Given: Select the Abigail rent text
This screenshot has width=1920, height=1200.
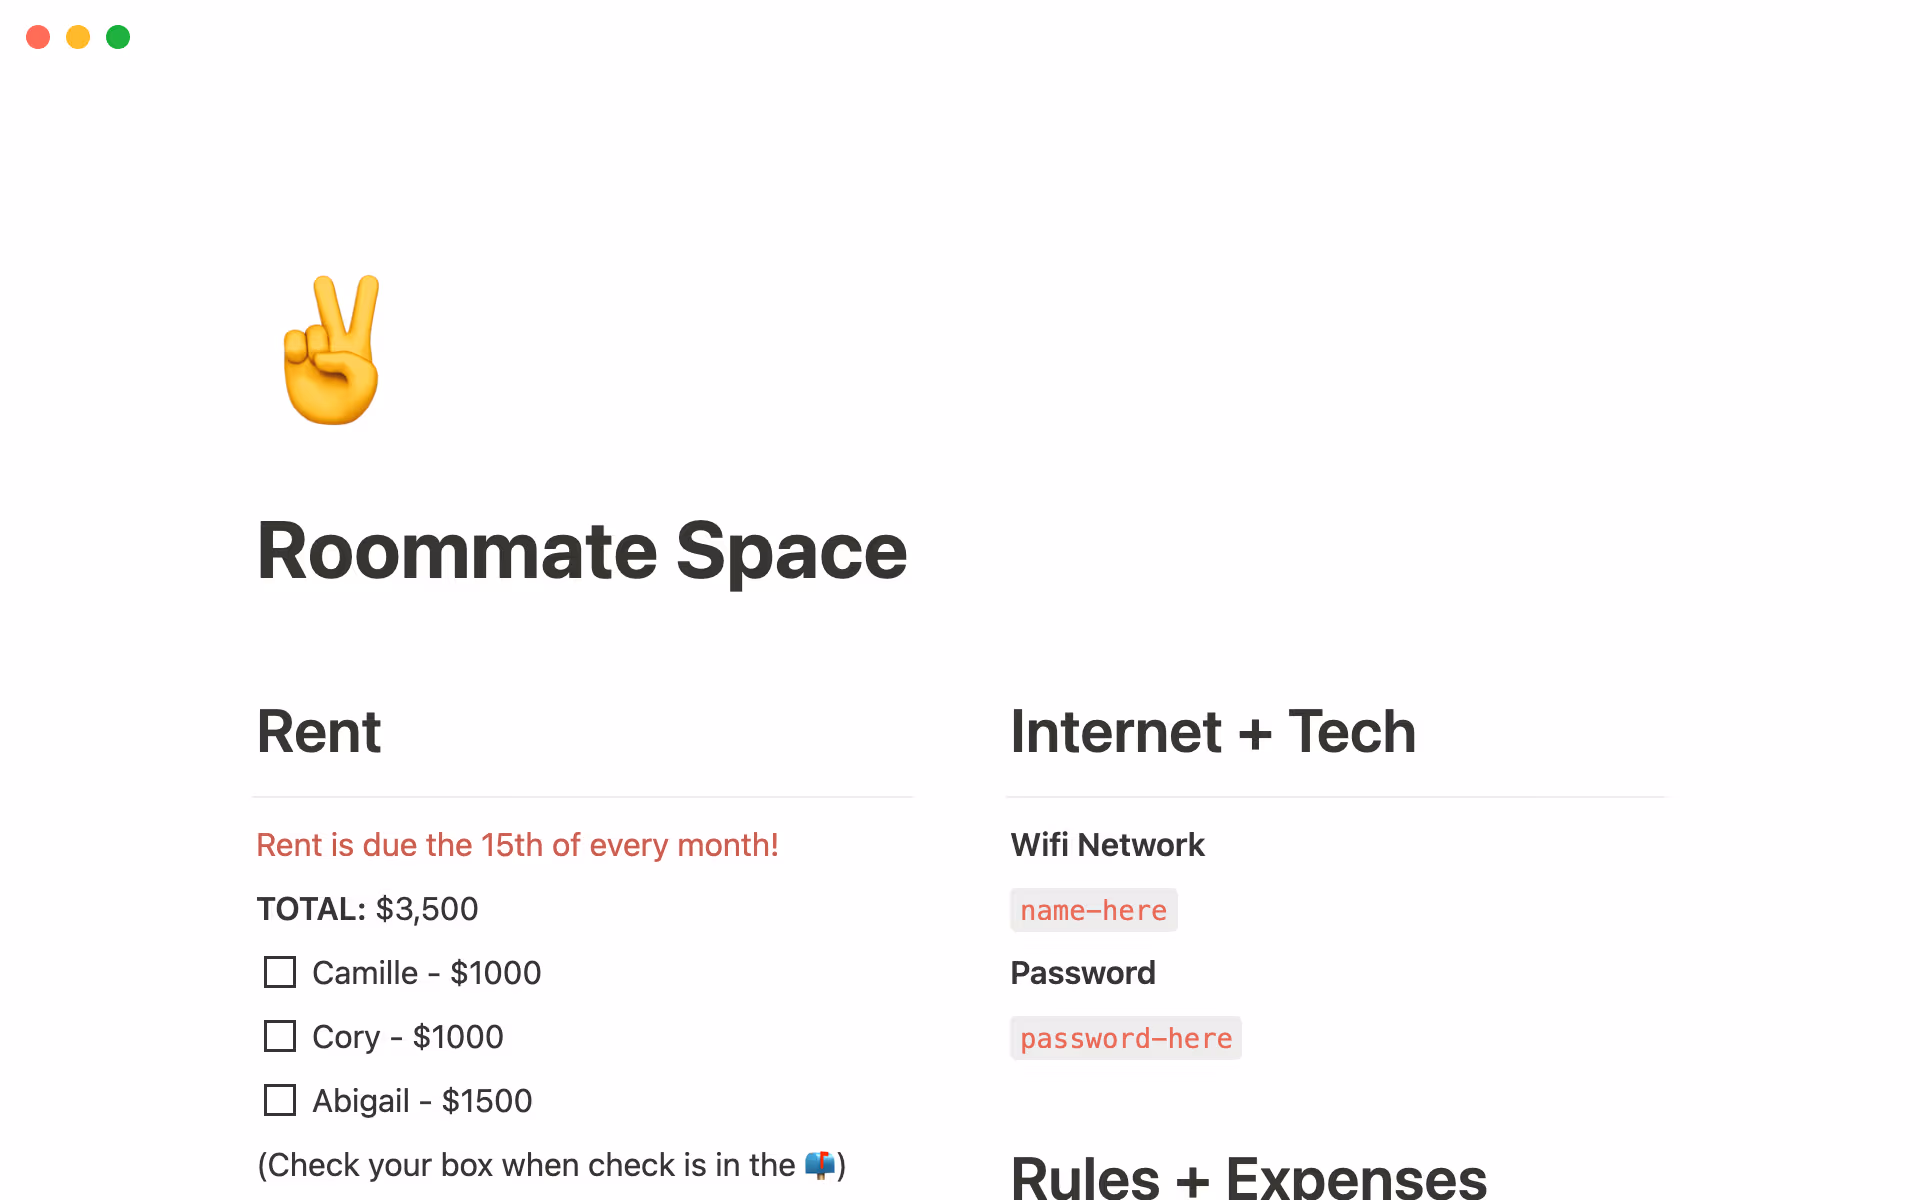Looking at the screenshot, I should pos(421,1100).
